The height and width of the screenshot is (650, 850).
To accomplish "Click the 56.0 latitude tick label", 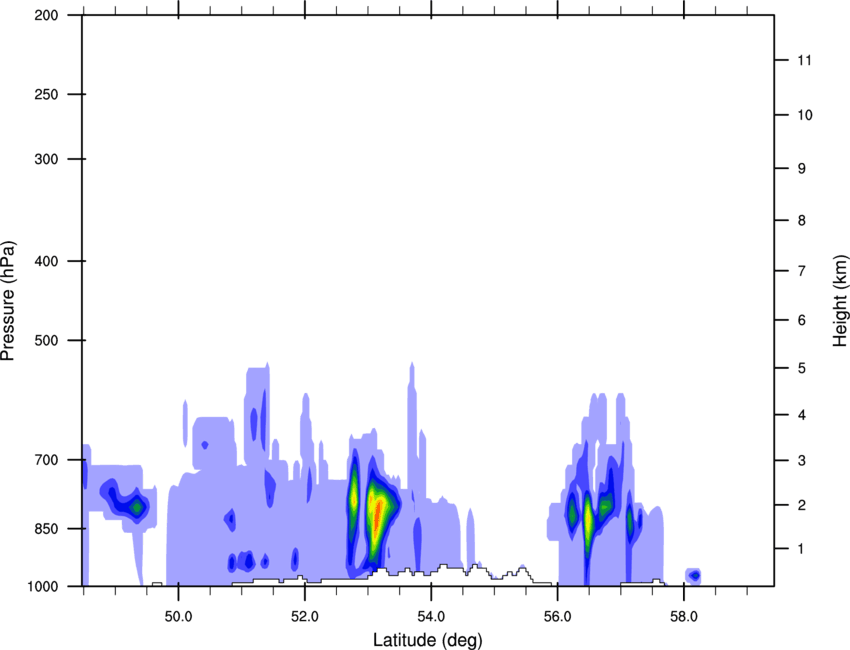I will click(x=558, y=617).
